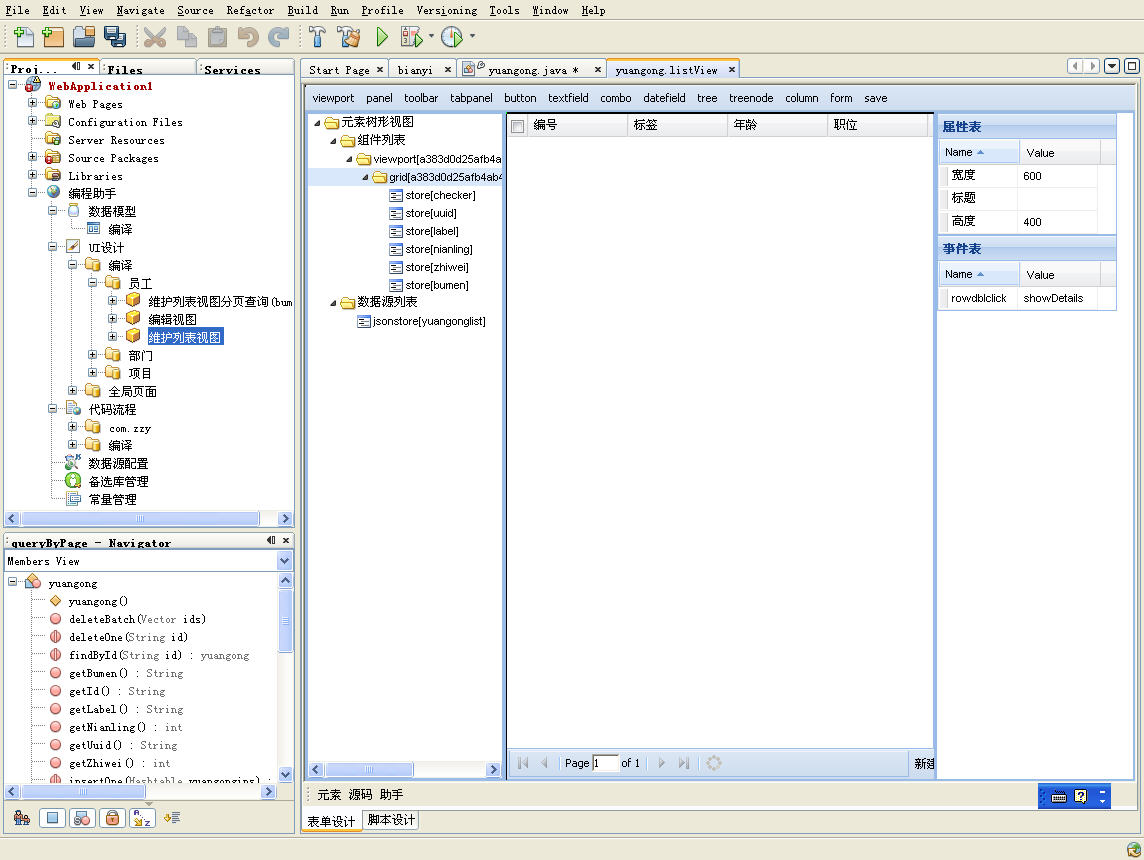Viewport: 1144px width, 860px height.
Task: Add a treenode component from the component bar
Action: (751, 98)
